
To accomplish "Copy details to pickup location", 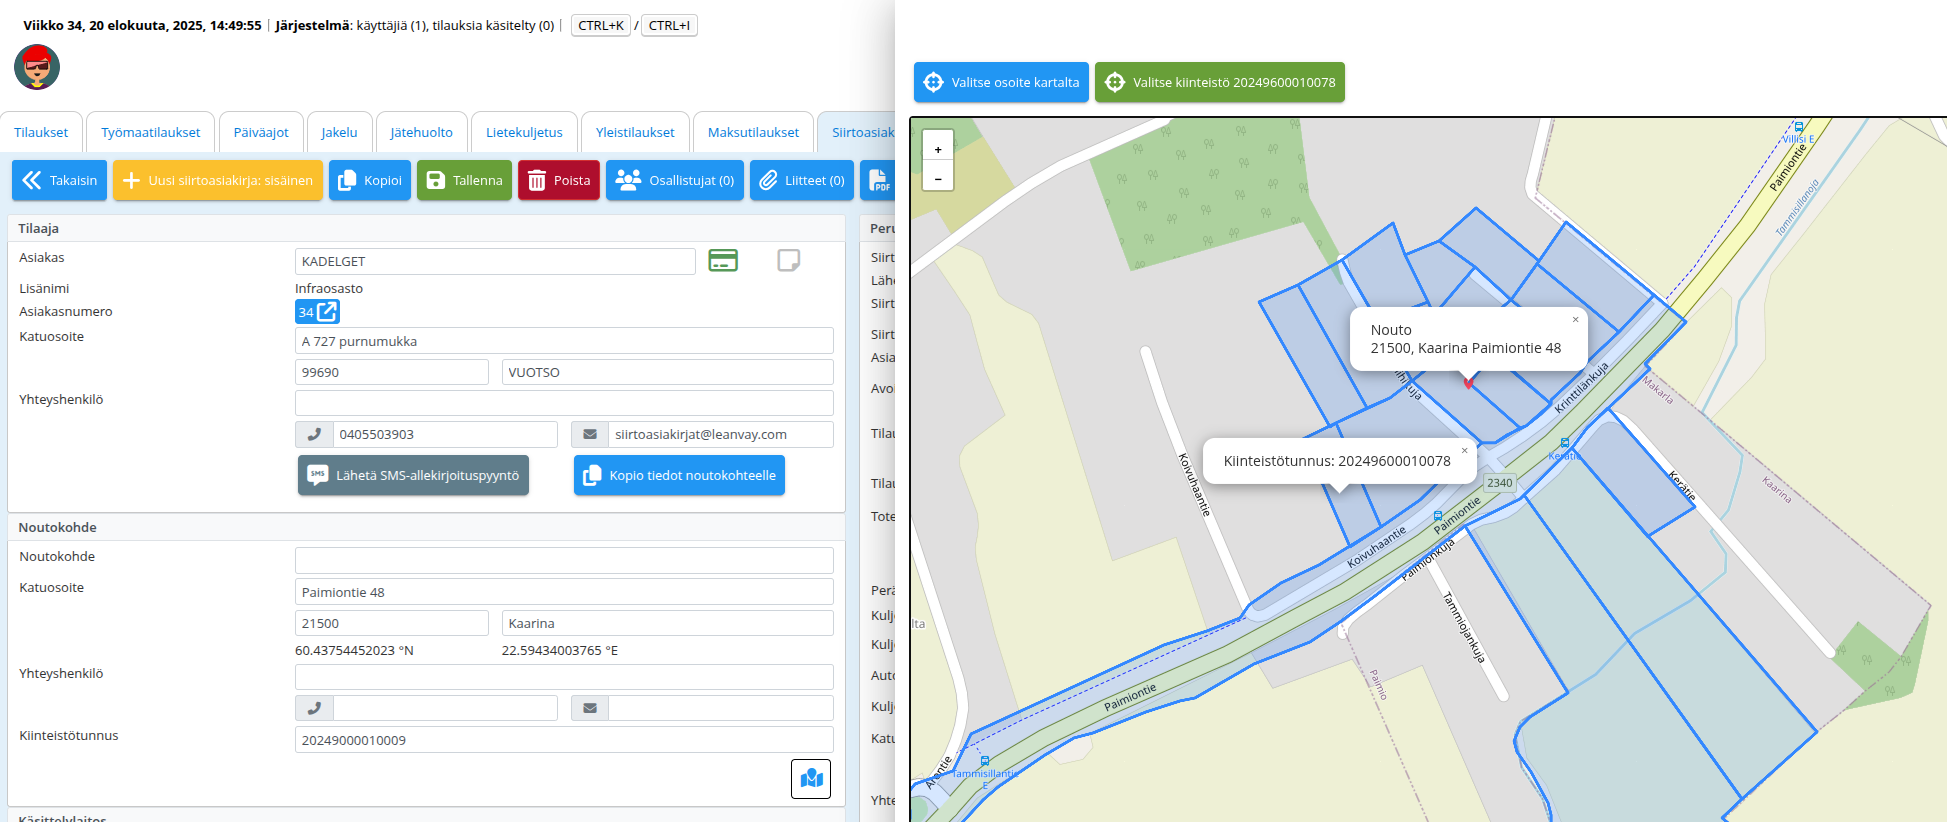I will 679,476.
